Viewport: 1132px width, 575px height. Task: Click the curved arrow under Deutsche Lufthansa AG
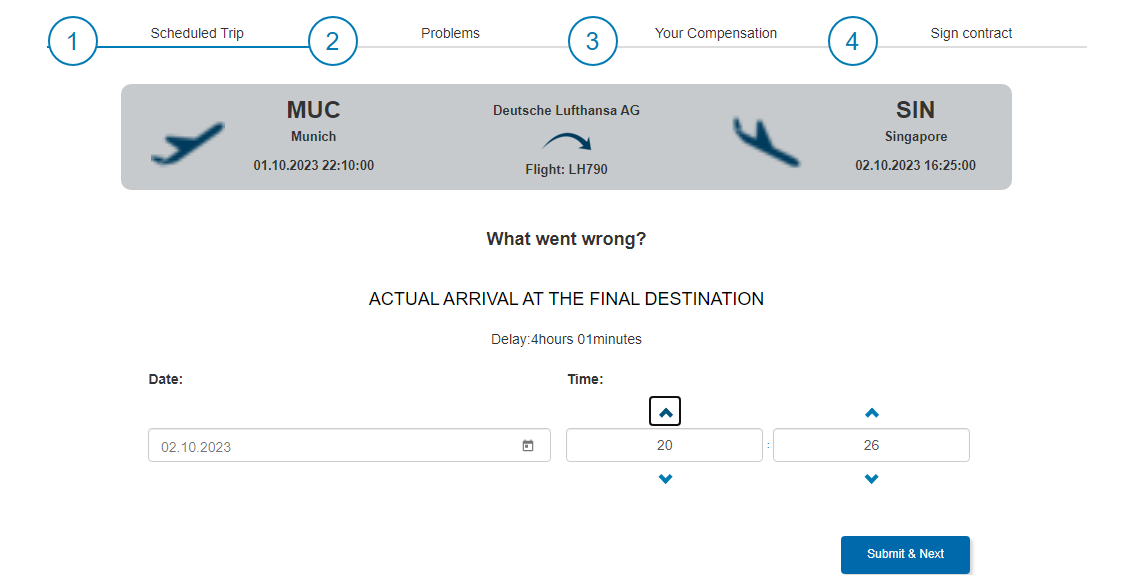coord(567,142)
